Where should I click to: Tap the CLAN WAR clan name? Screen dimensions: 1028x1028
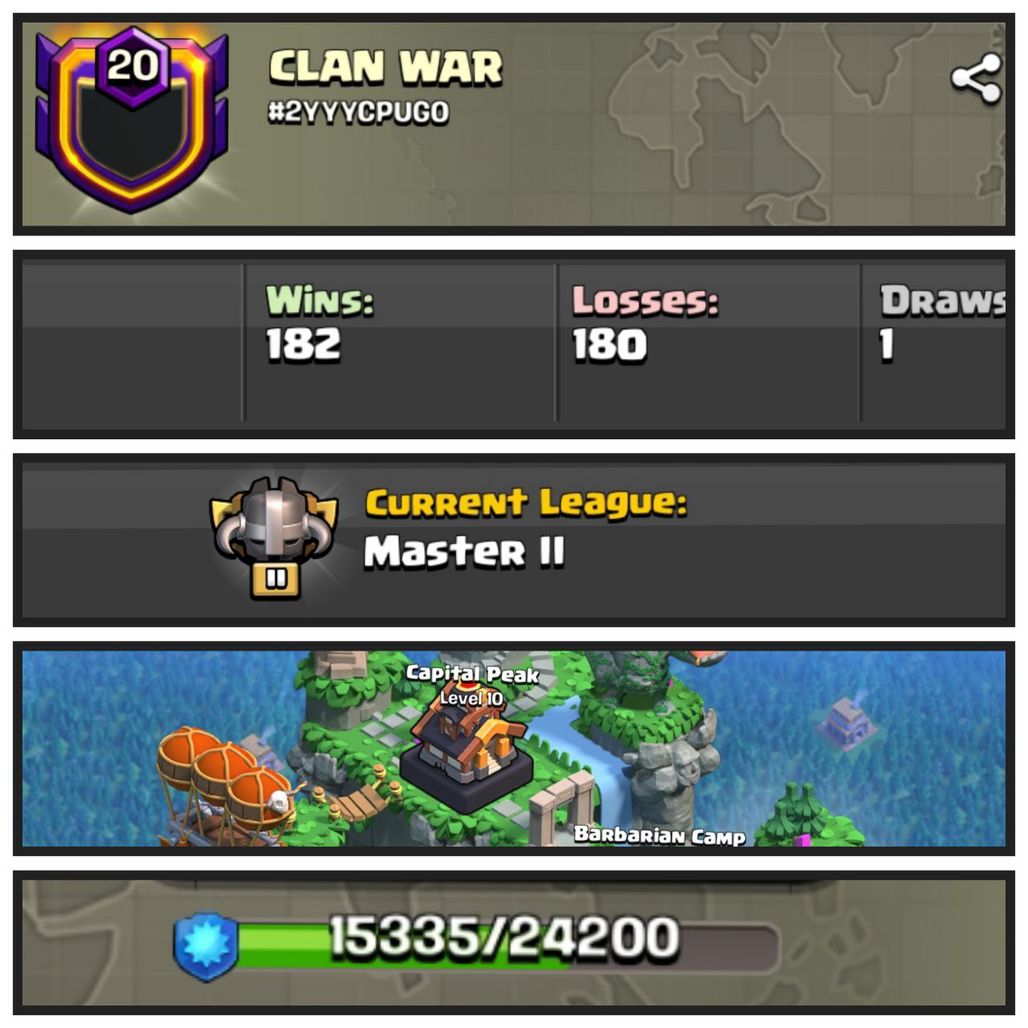tap(386, 68)
